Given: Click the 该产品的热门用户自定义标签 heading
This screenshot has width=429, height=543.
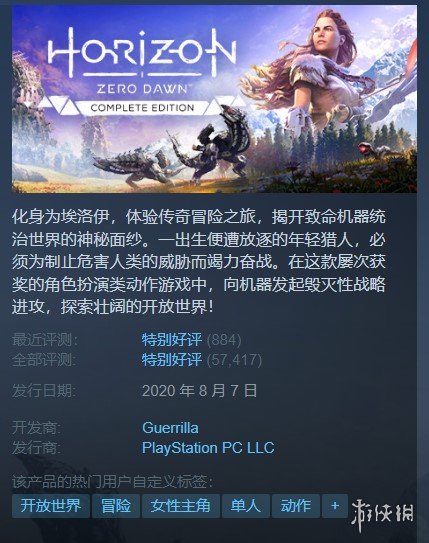Looking at the screenshot, I should click(113, 481).
